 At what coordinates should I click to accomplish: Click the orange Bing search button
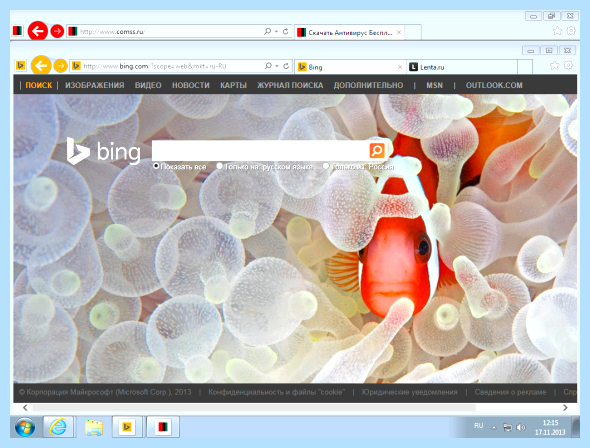(x=377, y=150)
